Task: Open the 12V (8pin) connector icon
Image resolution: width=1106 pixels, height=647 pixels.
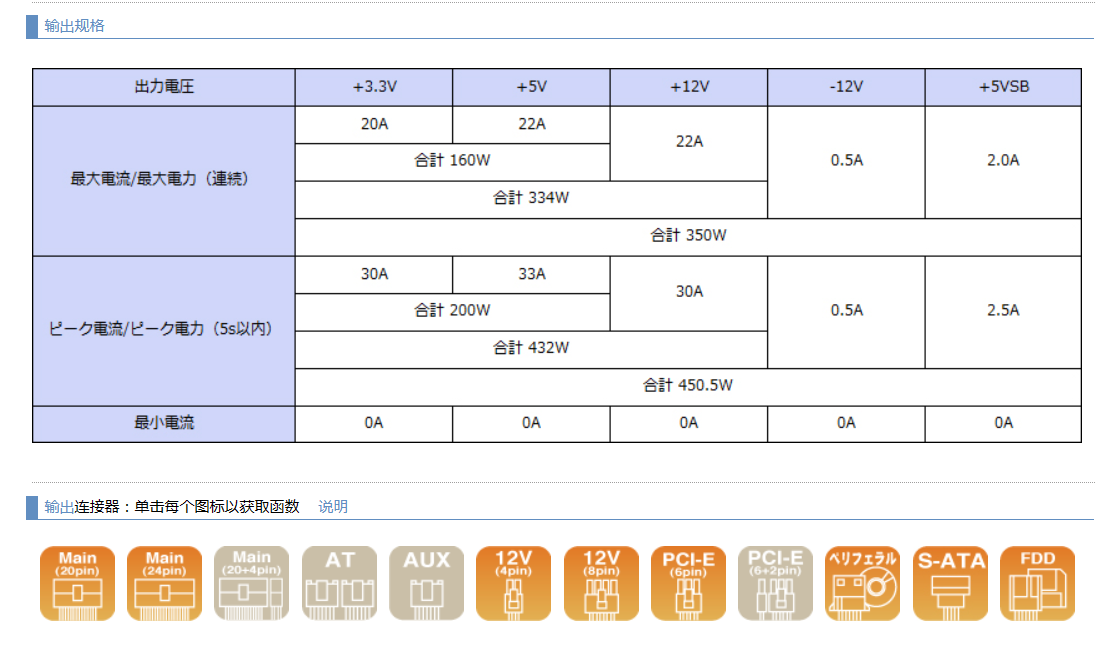Action: 601,583
